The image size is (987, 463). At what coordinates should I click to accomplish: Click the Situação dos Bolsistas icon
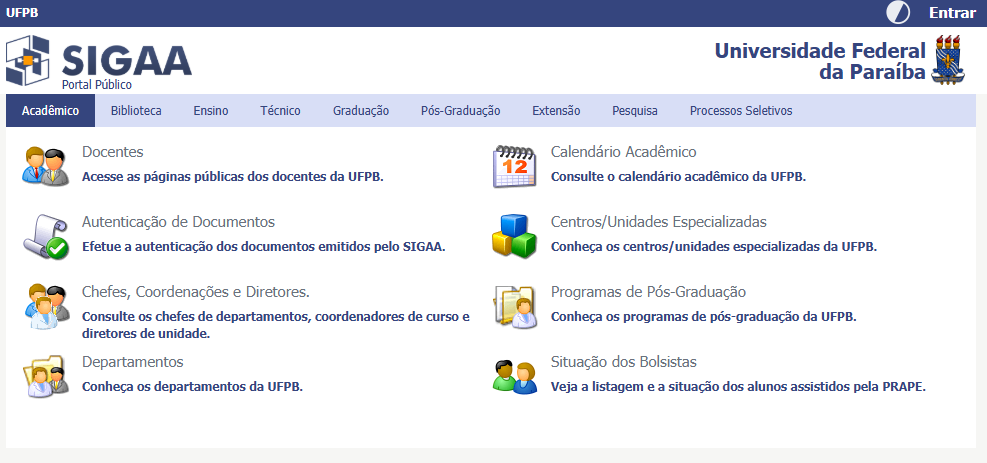514,376
